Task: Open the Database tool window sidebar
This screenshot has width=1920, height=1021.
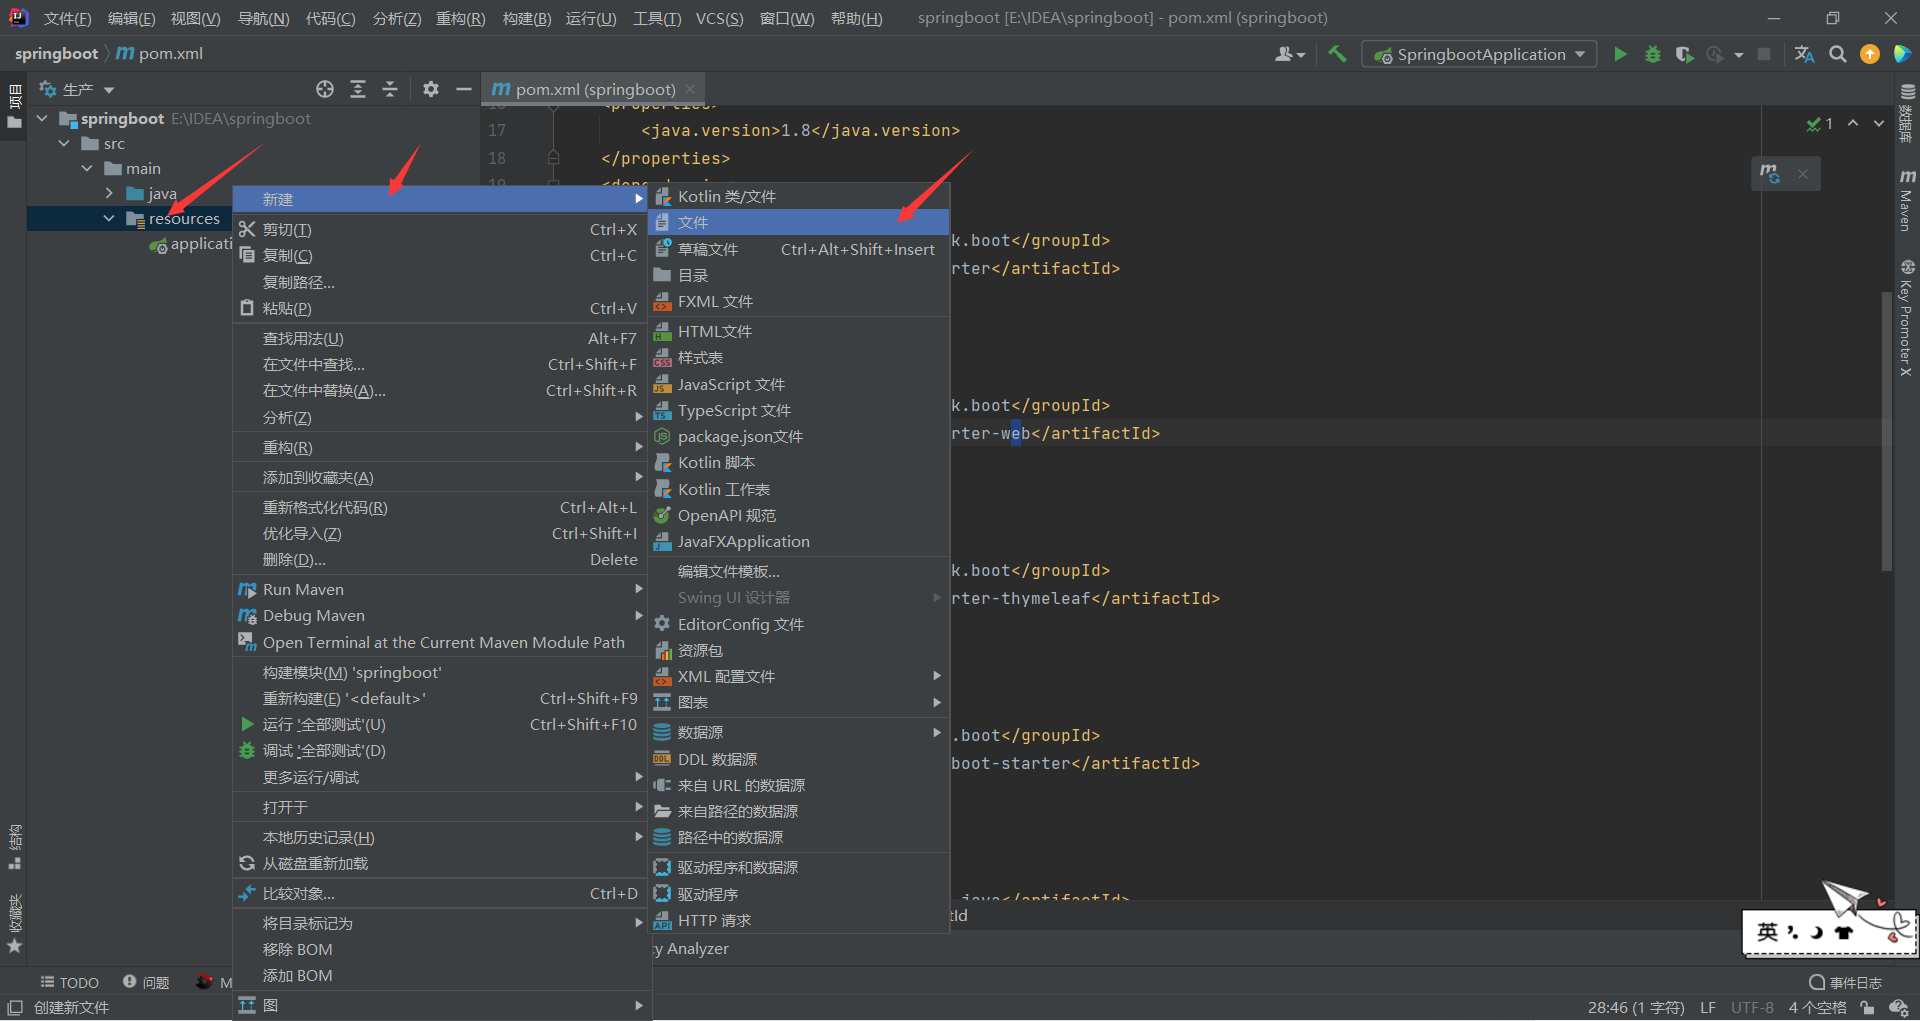Action: point(1907,113)
